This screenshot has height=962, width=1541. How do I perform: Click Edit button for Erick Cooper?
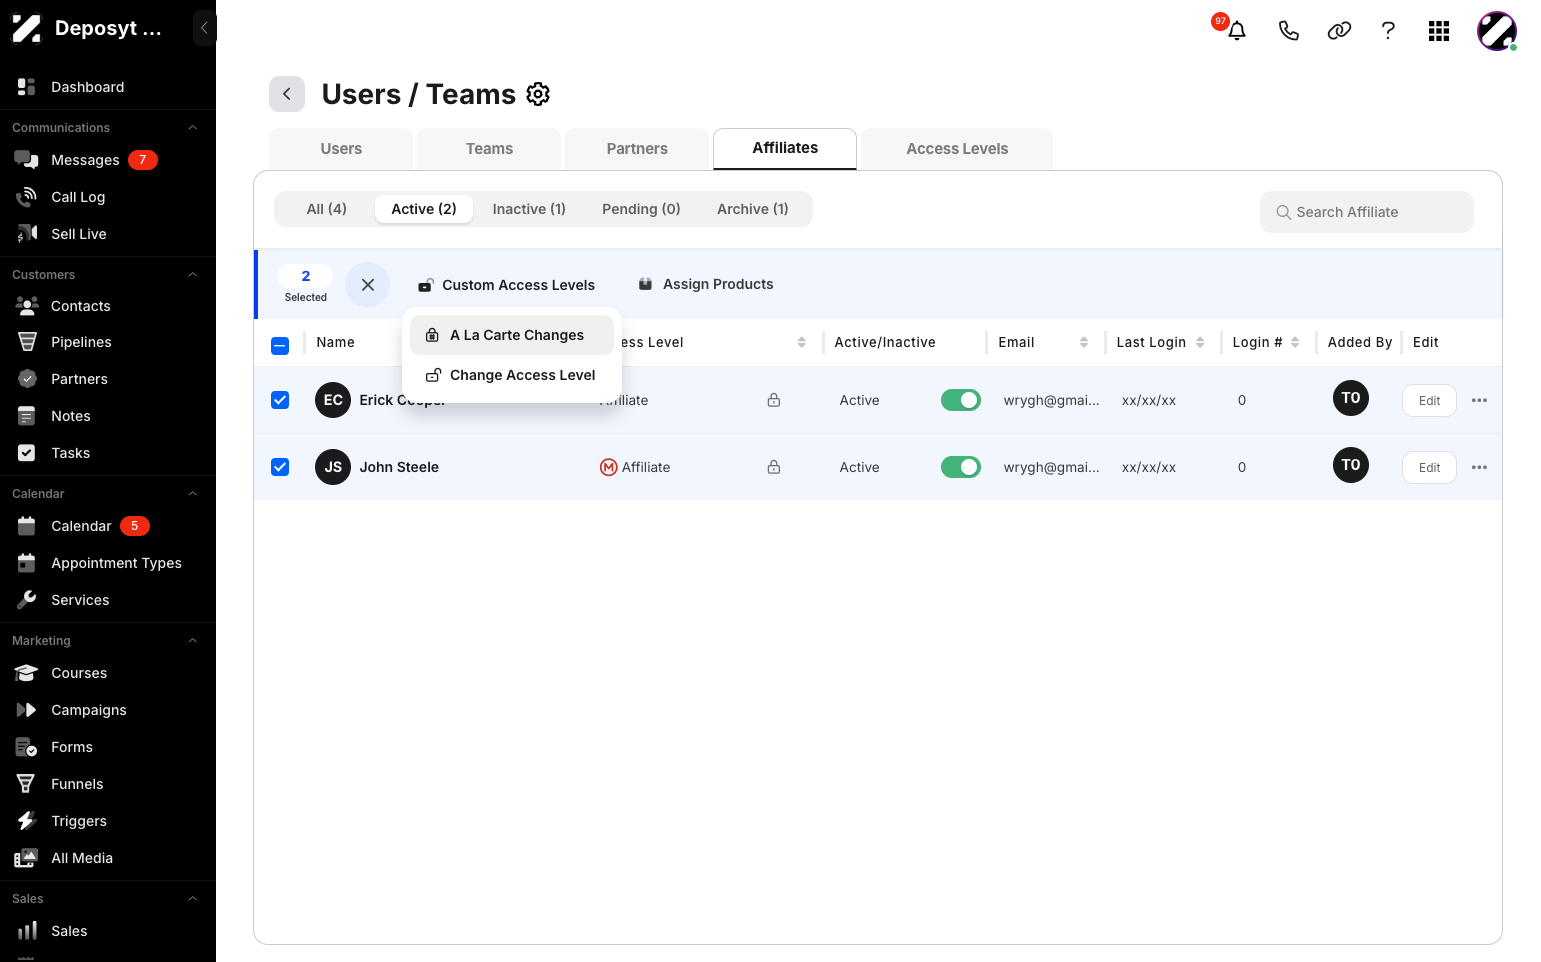[1429, 400]
